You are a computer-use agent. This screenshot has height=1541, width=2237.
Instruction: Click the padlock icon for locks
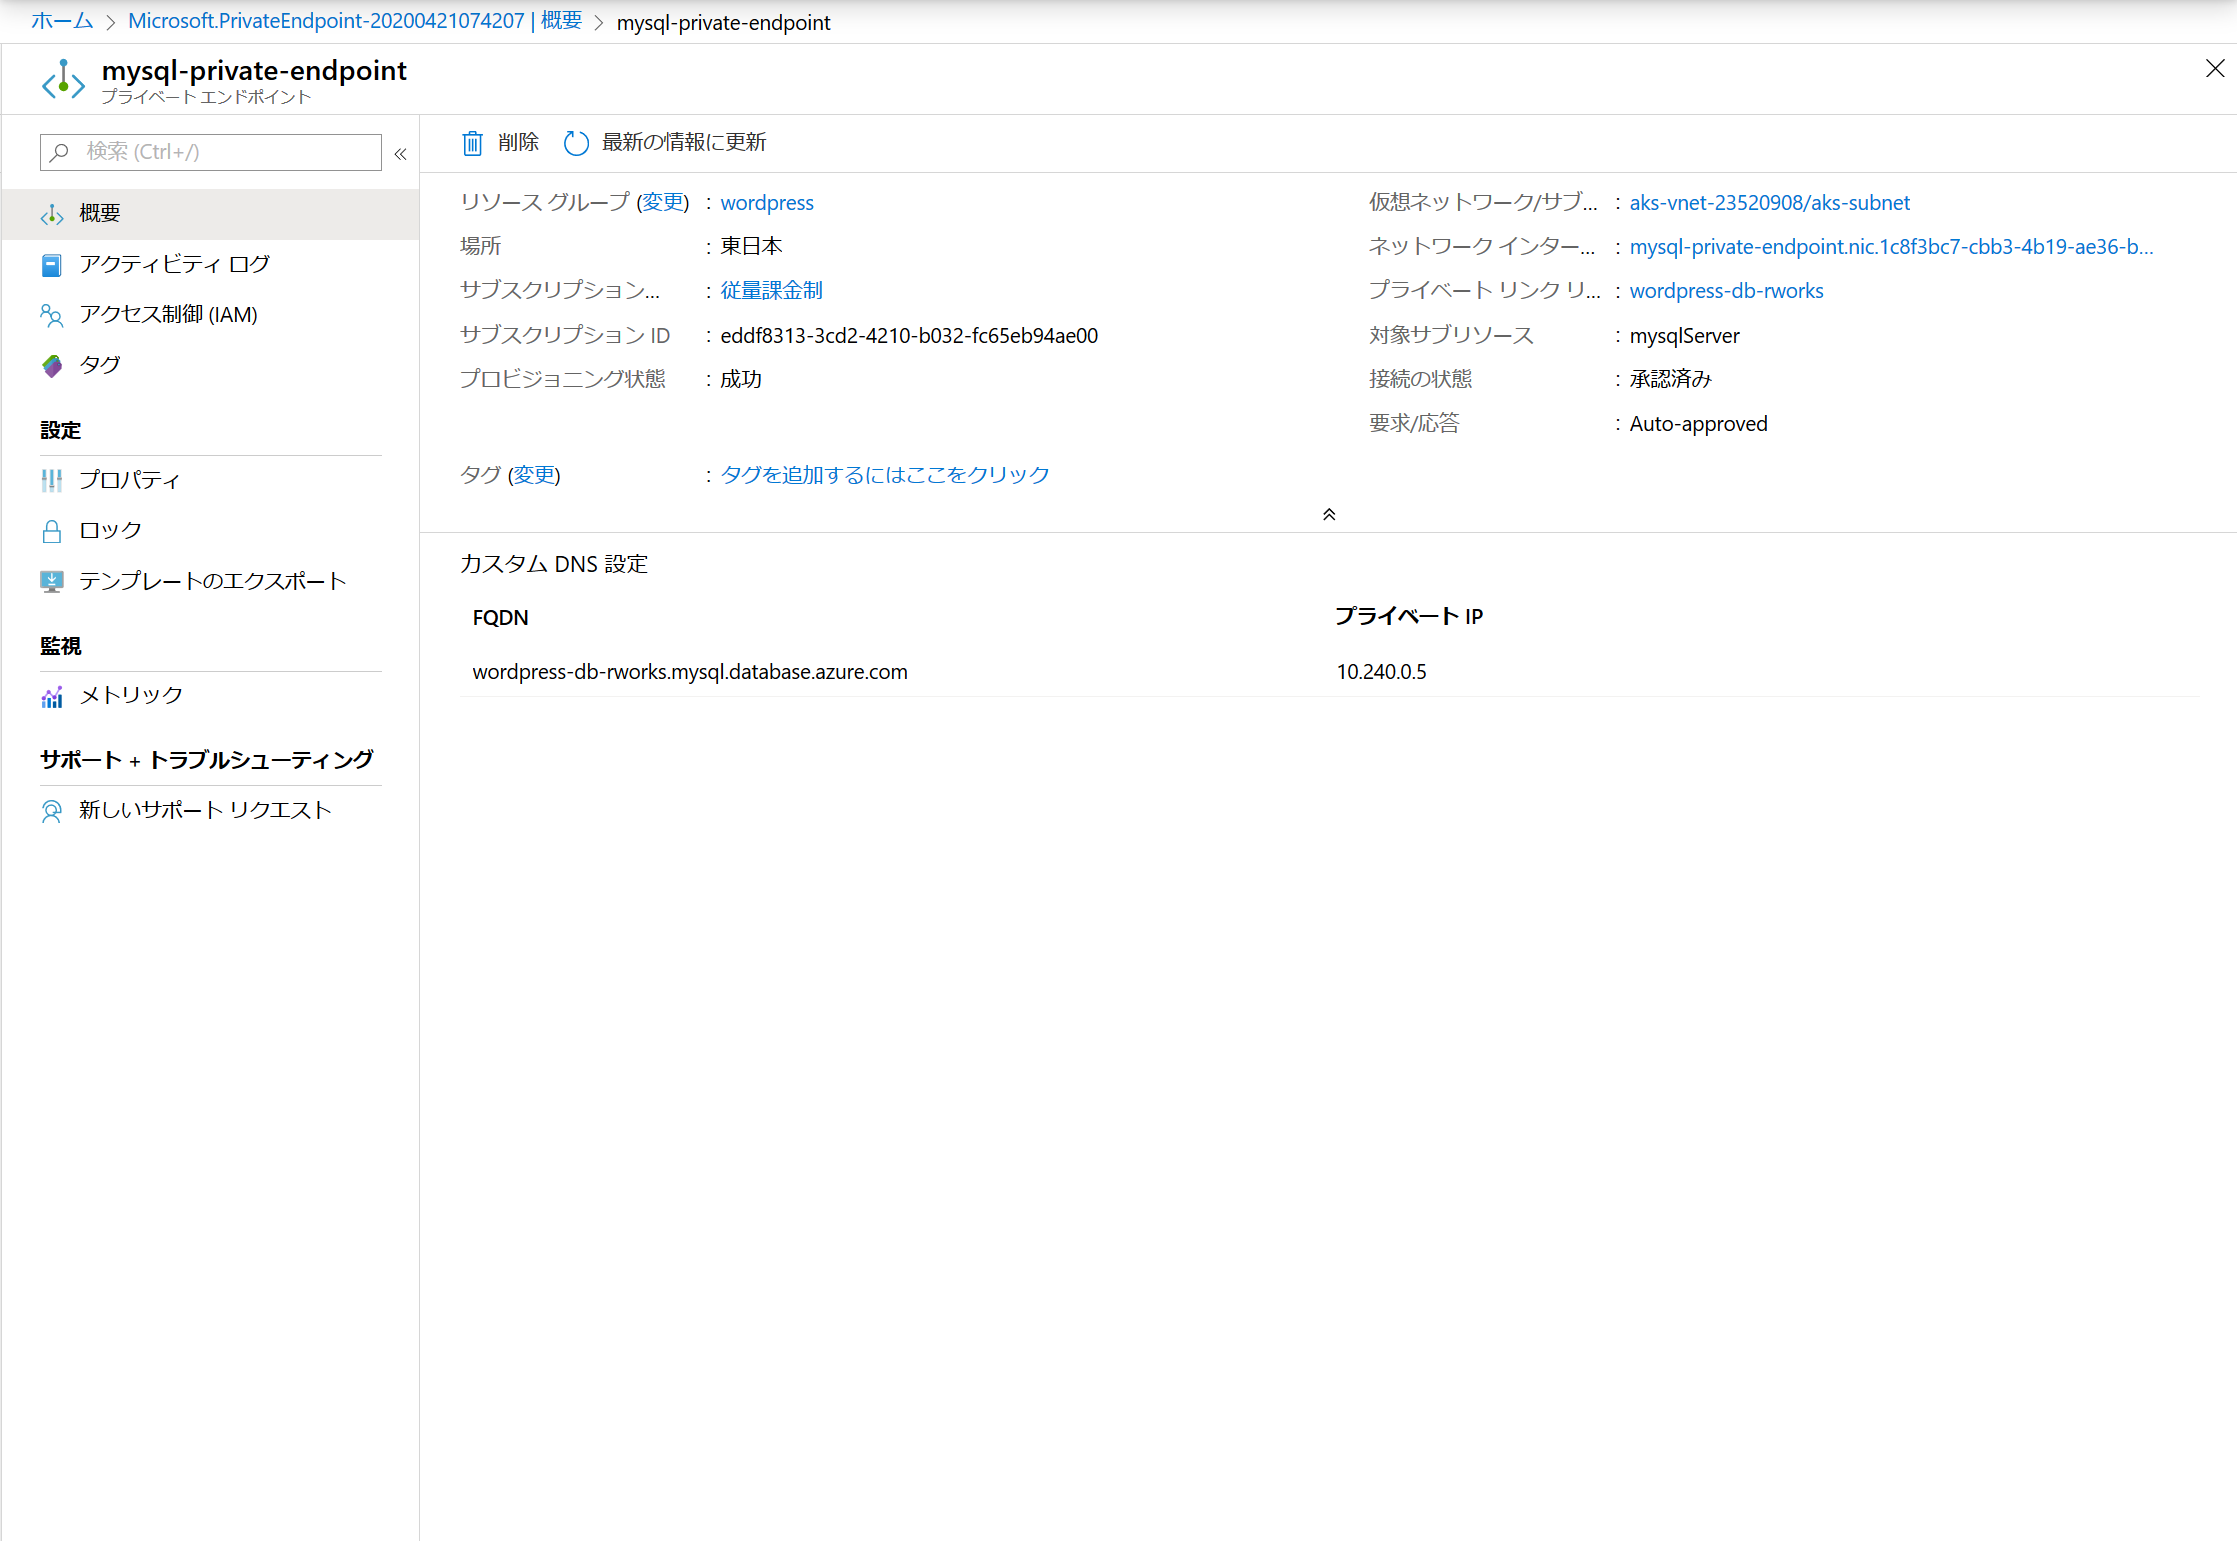click(52, 531)
